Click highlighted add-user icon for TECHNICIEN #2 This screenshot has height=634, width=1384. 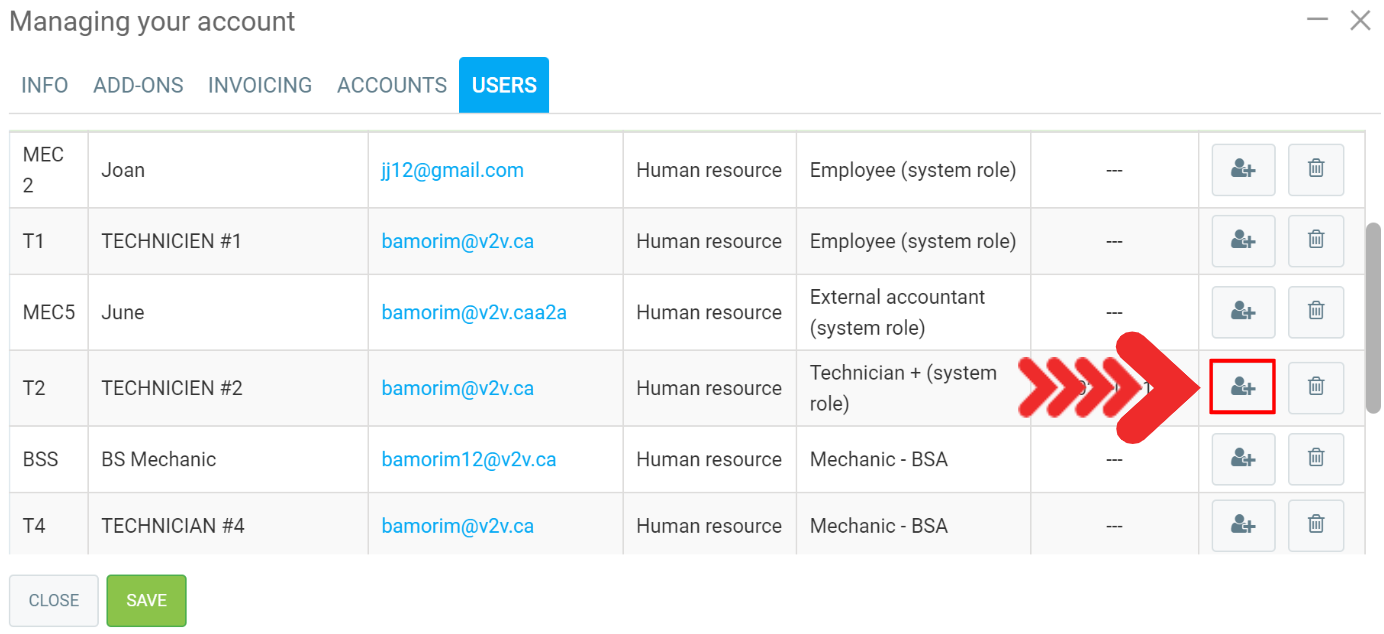click(x=1243, y=387)
